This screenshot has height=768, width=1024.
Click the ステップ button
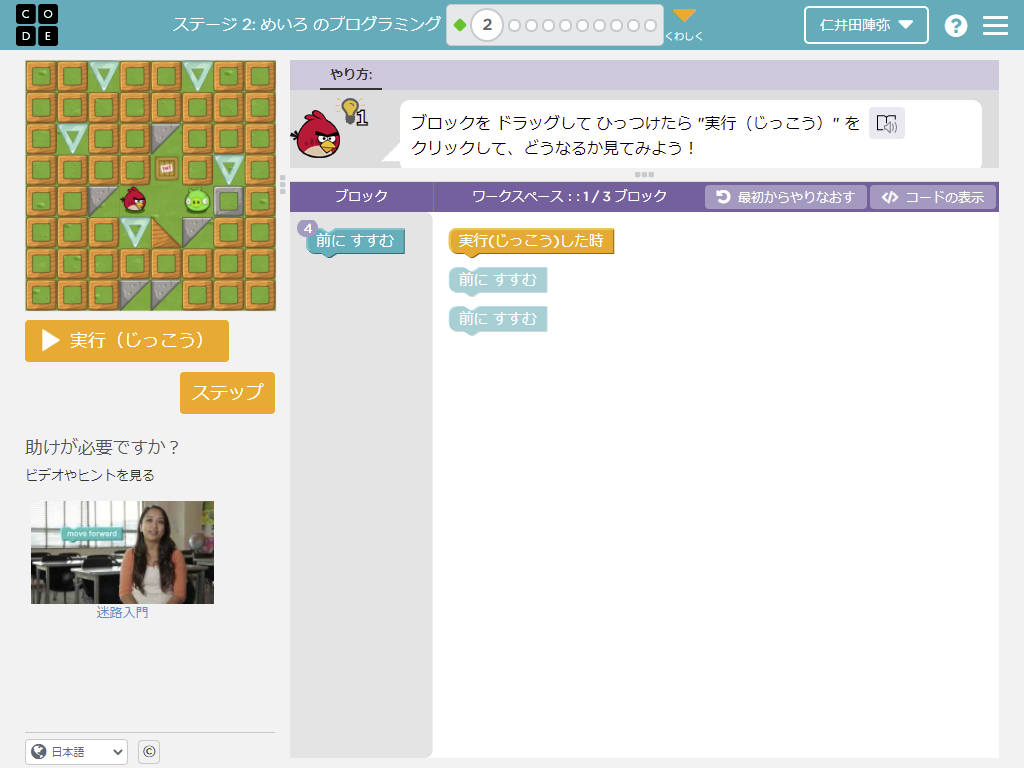pyautogui.click(x=227, y=392)
